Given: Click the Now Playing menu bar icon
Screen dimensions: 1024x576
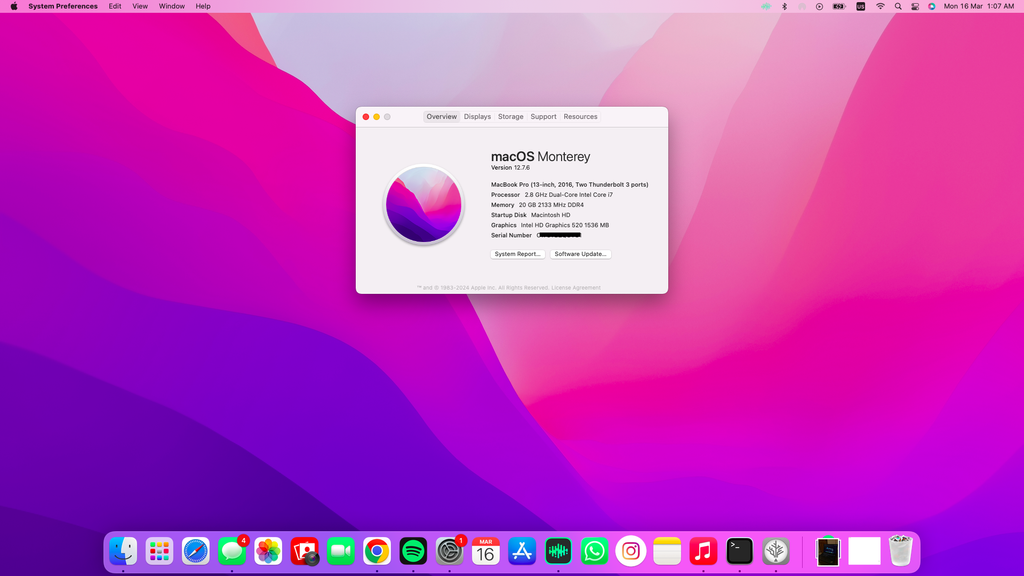Looking at the screenshot, I should coord(820,6).
